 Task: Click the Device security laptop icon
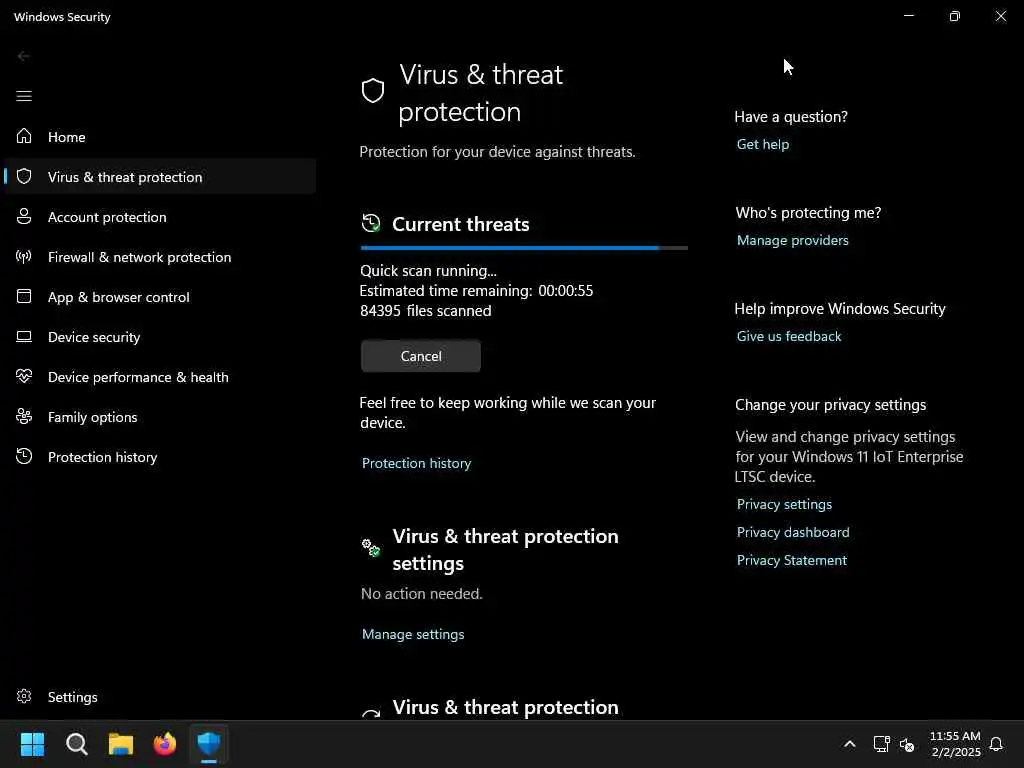click(24, 337)
